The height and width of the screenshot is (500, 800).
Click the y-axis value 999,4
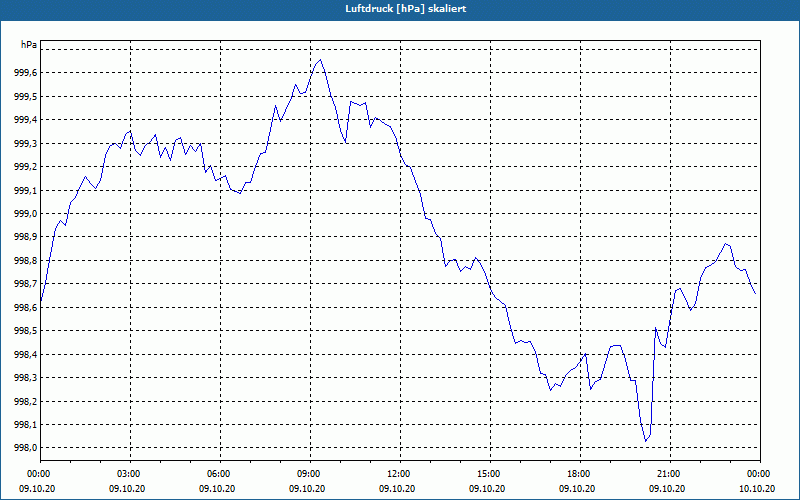(26, 120)
